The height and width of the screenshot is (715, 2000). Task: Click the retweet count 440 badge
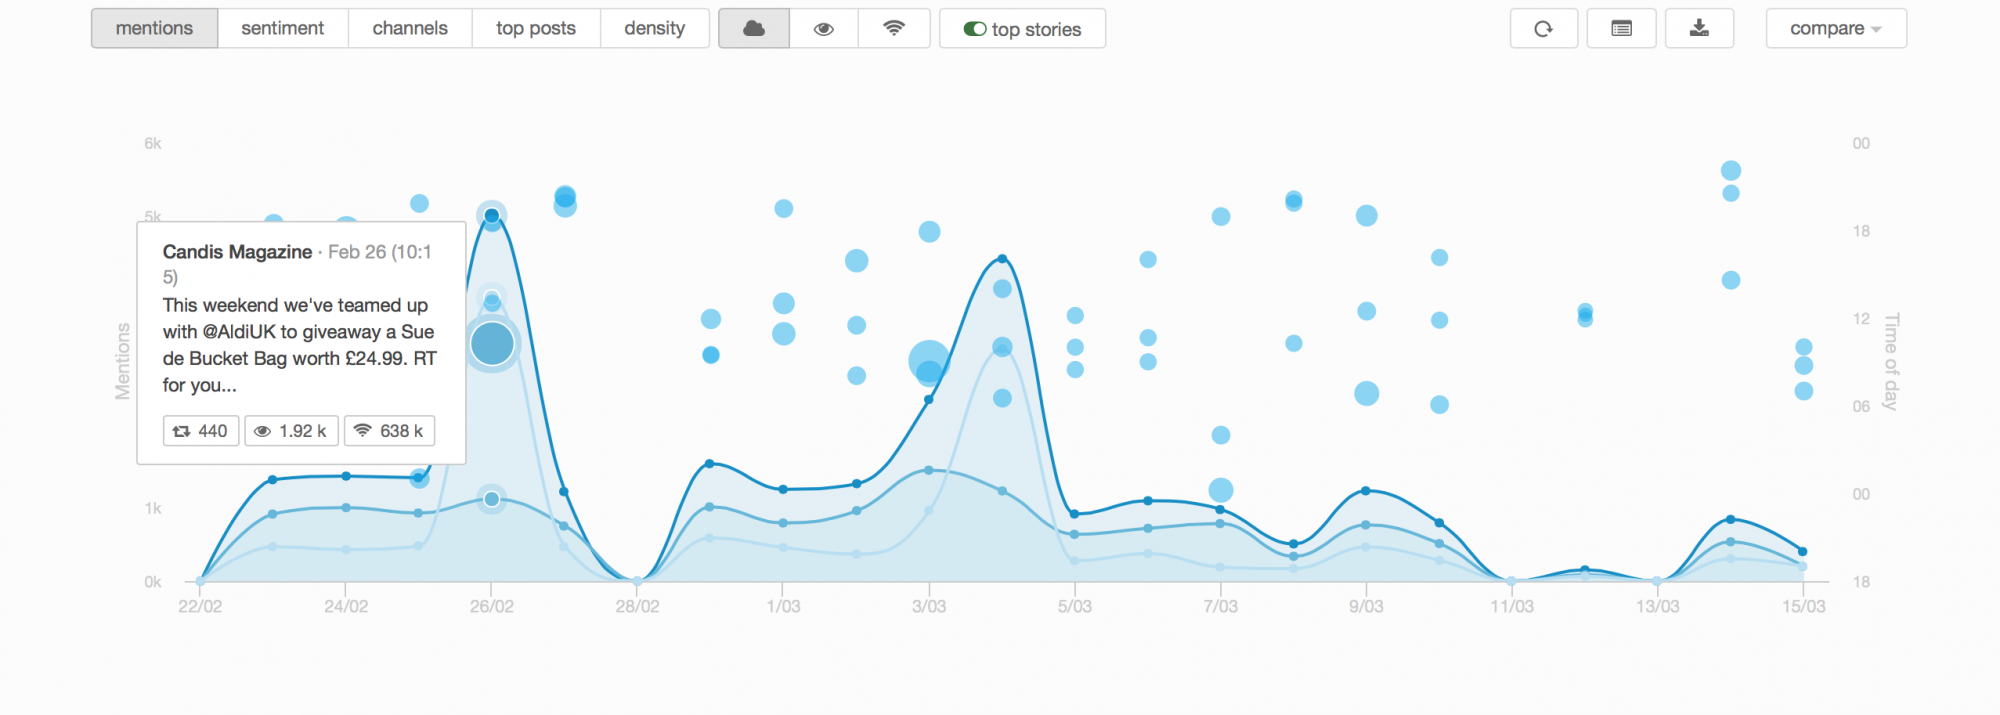point(201,431)
